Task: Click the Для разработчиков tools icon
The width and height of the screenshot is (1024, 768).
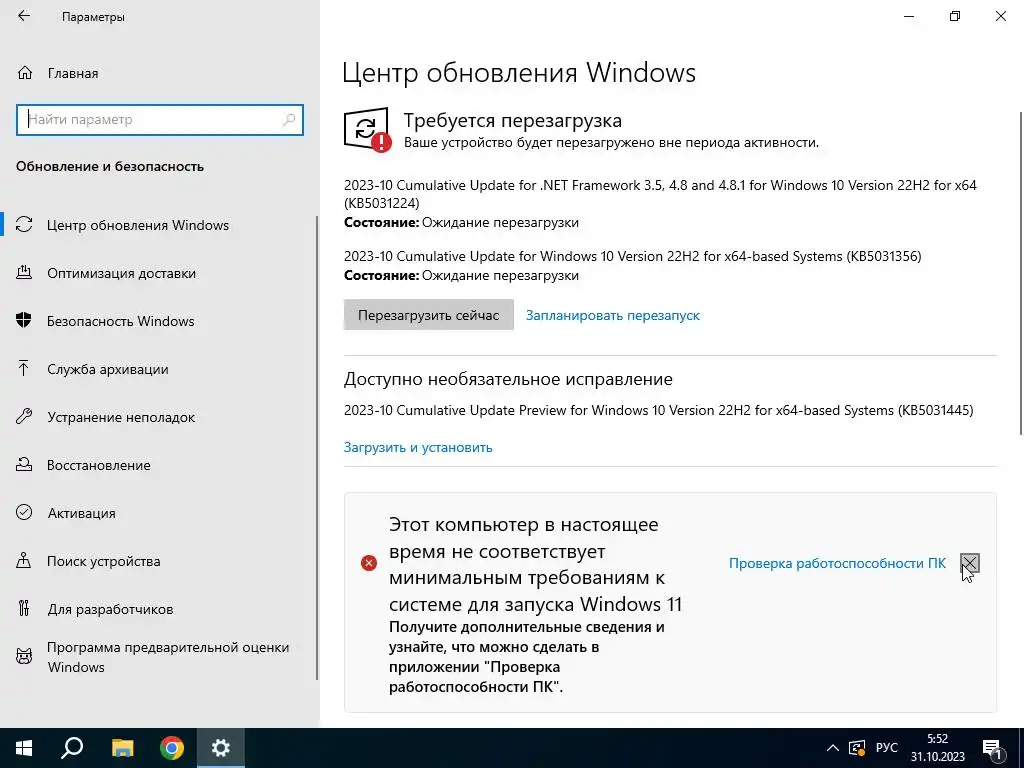Action: point(24,609)
